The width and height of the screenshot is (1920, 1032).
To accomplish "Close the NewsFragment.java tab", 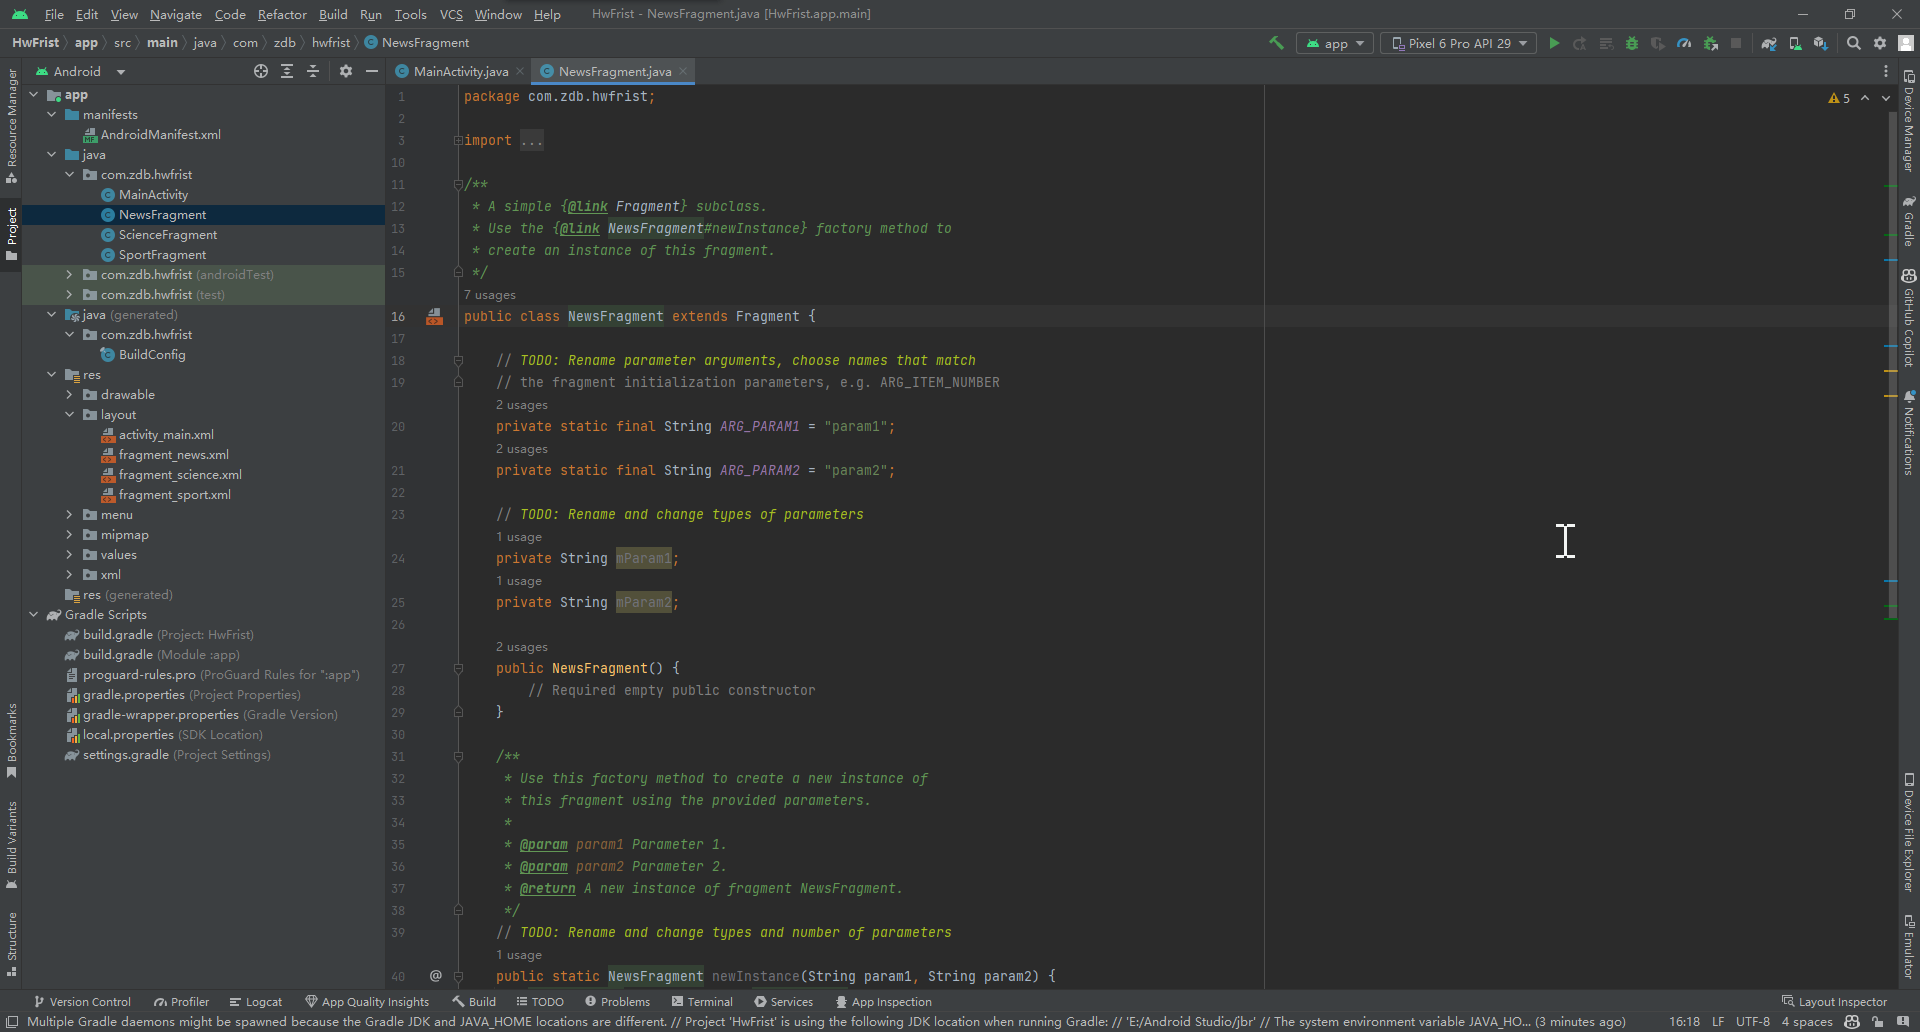I will [x=683, y=71].
